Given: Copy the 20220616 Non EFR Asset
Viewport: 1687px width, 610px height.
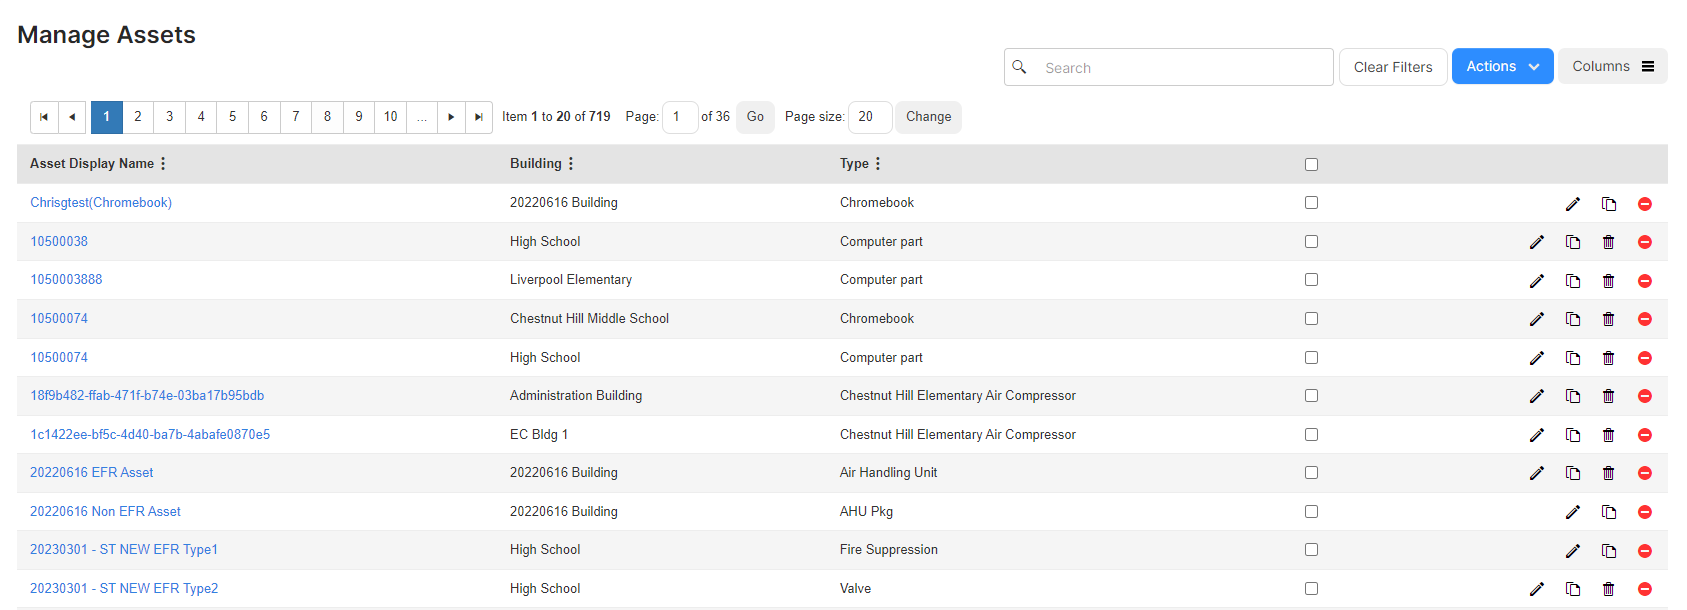Looking at the screenshot, I should (x=1609, y=512).
